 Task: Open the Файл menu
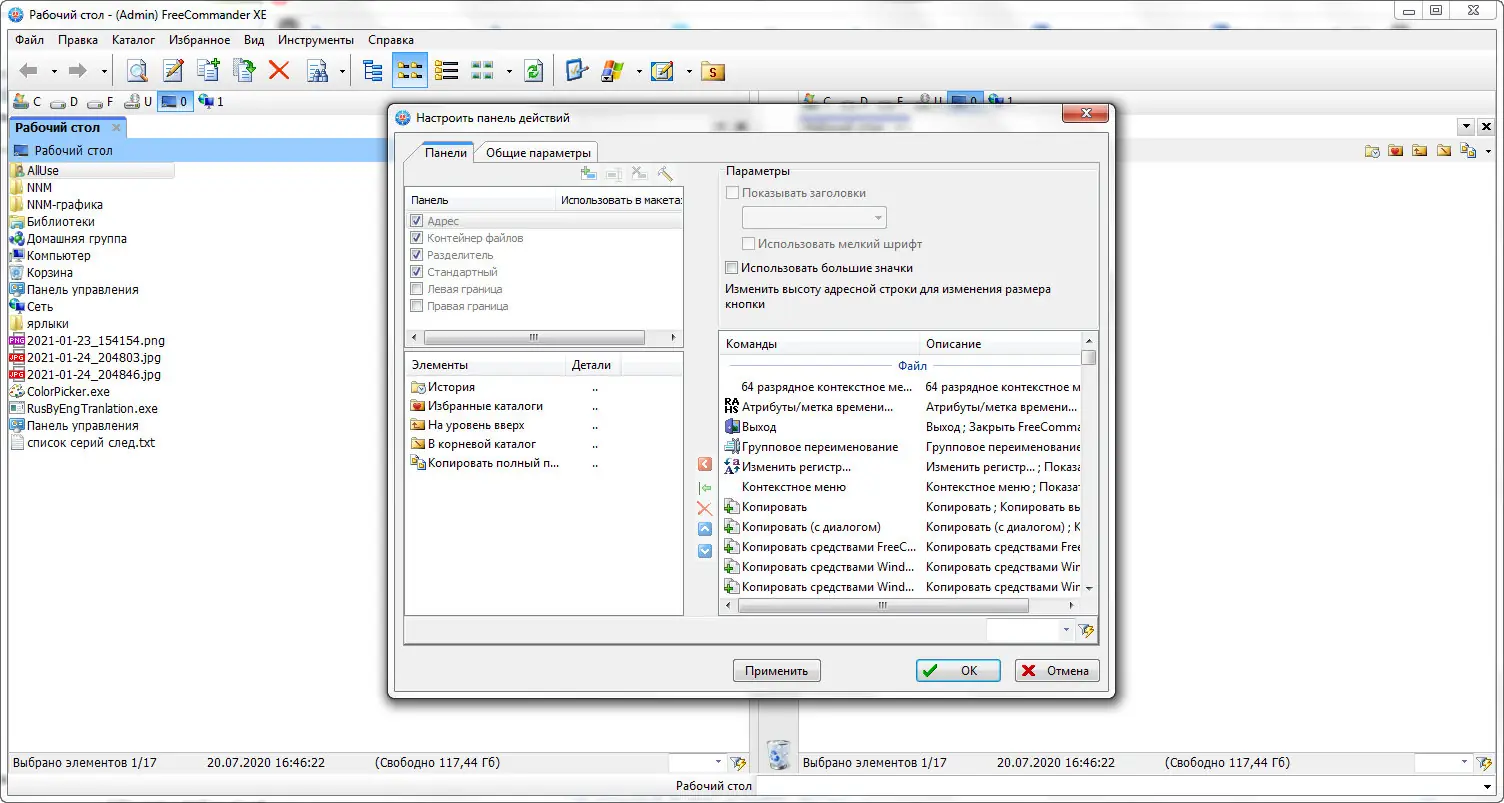(30, 40)
